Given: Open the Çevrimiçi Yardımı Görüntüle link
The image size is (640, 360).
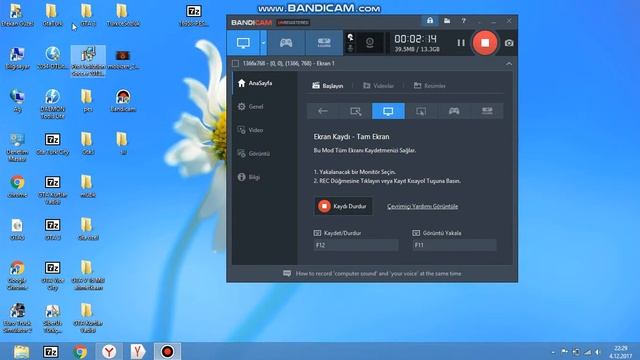Looking at the screenshot, I should [422, 207].
